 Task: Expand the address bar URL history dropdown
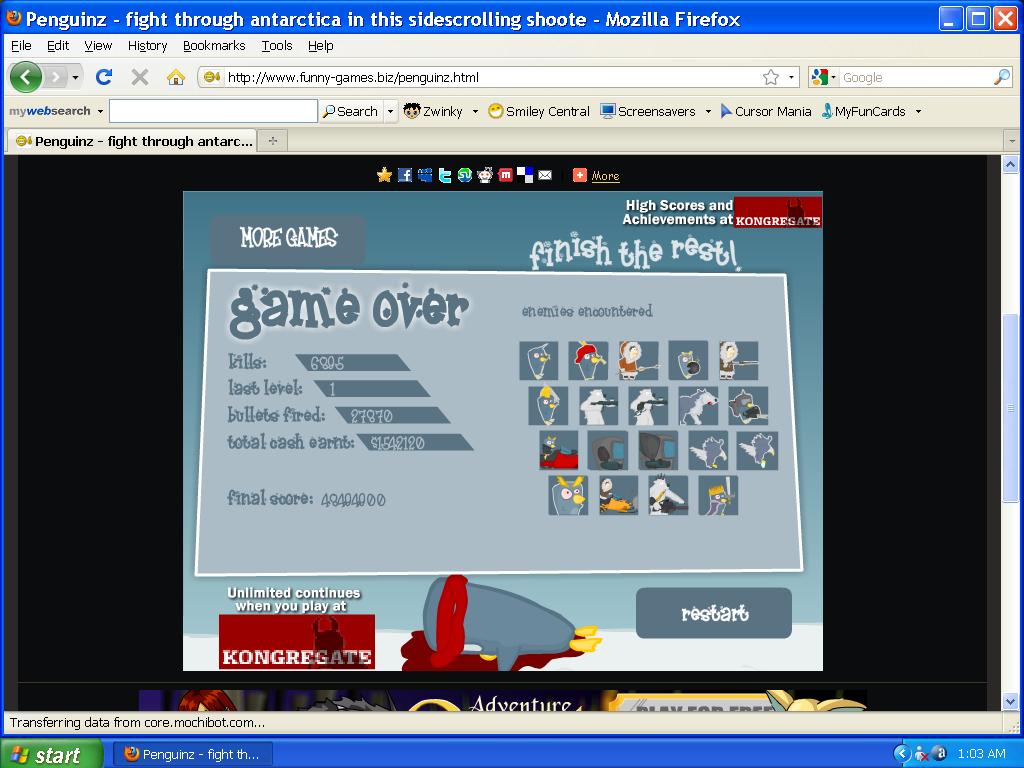click(x=792, y=78)
